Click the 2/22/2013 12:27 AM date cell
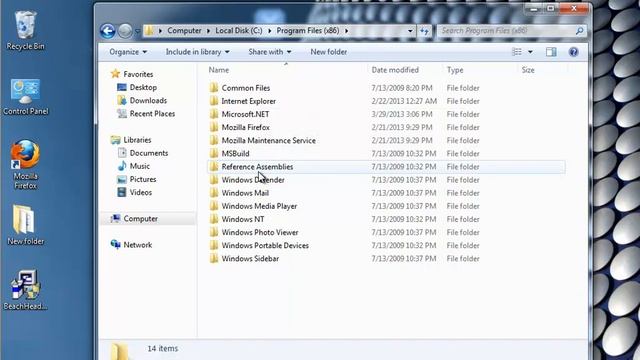 (x=404, y=101)
